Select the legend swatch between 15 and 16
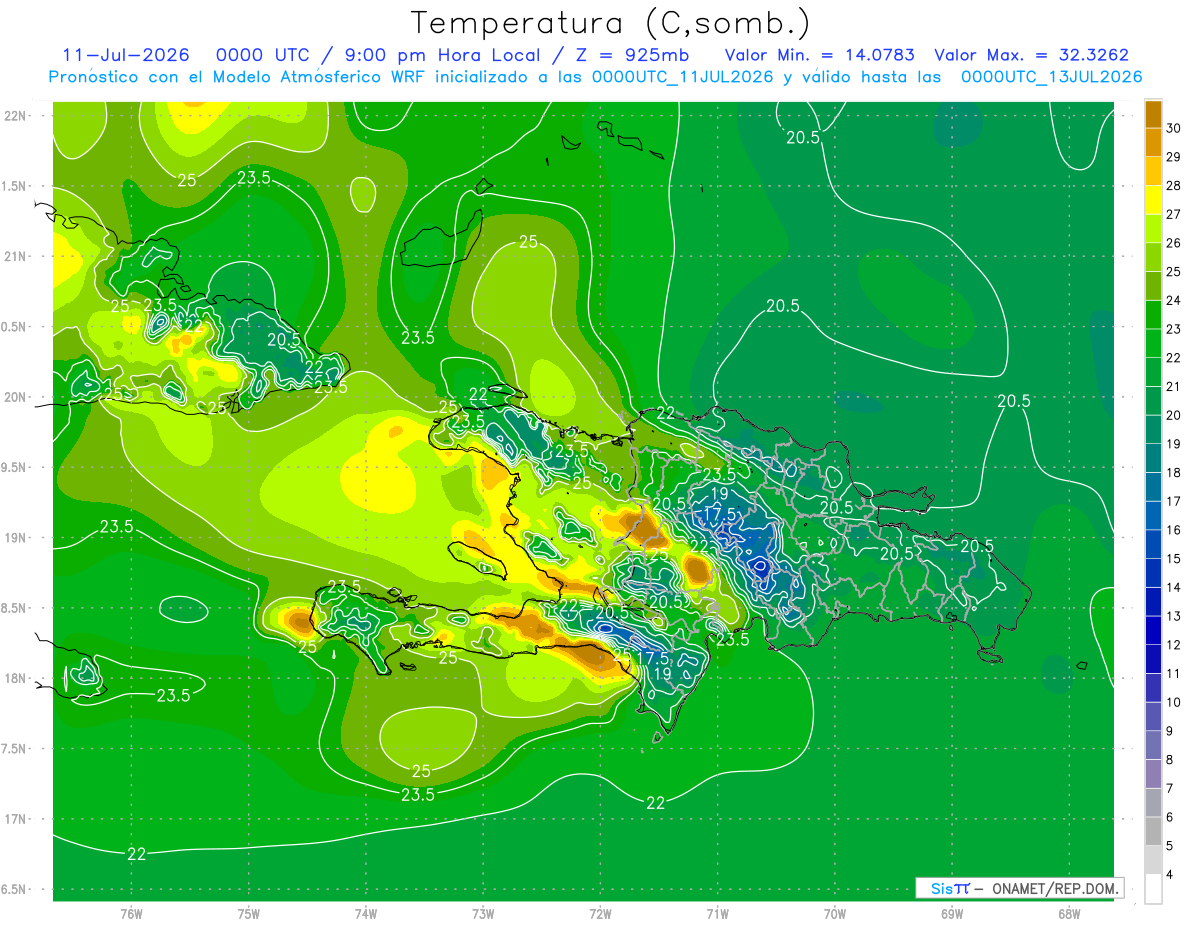The image size is (1200, 927). point(1153,545)
